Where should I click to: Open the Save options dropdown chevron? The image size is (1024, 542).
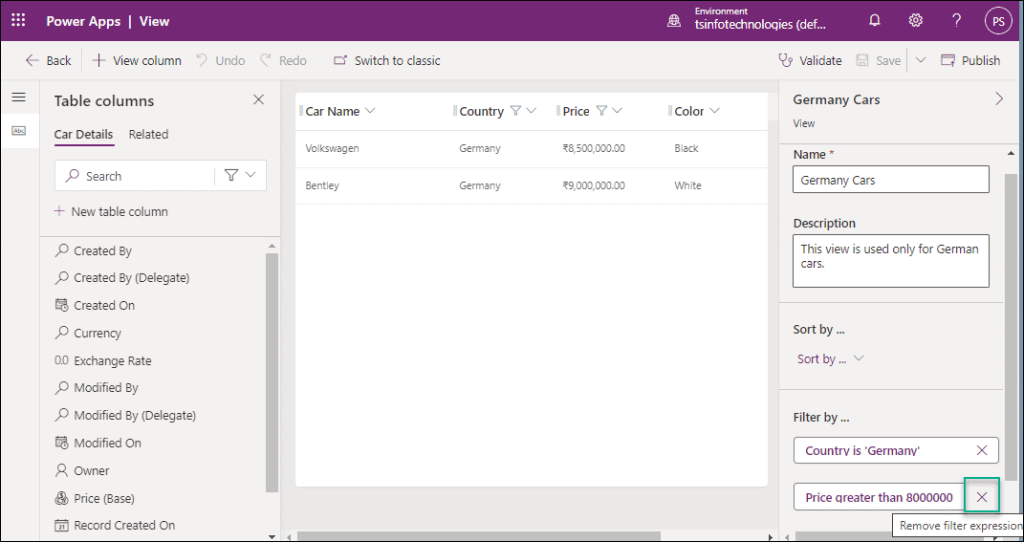pos(920,61)
